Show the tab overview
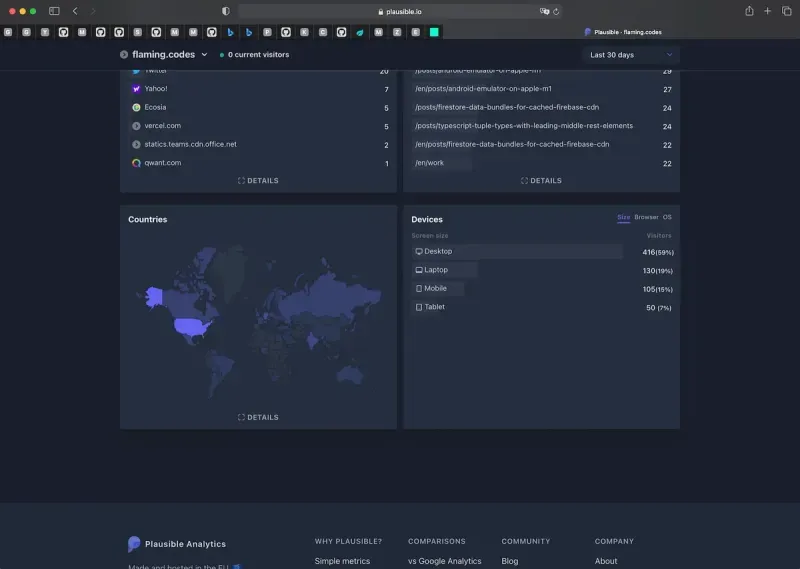 tap(786, 11)
